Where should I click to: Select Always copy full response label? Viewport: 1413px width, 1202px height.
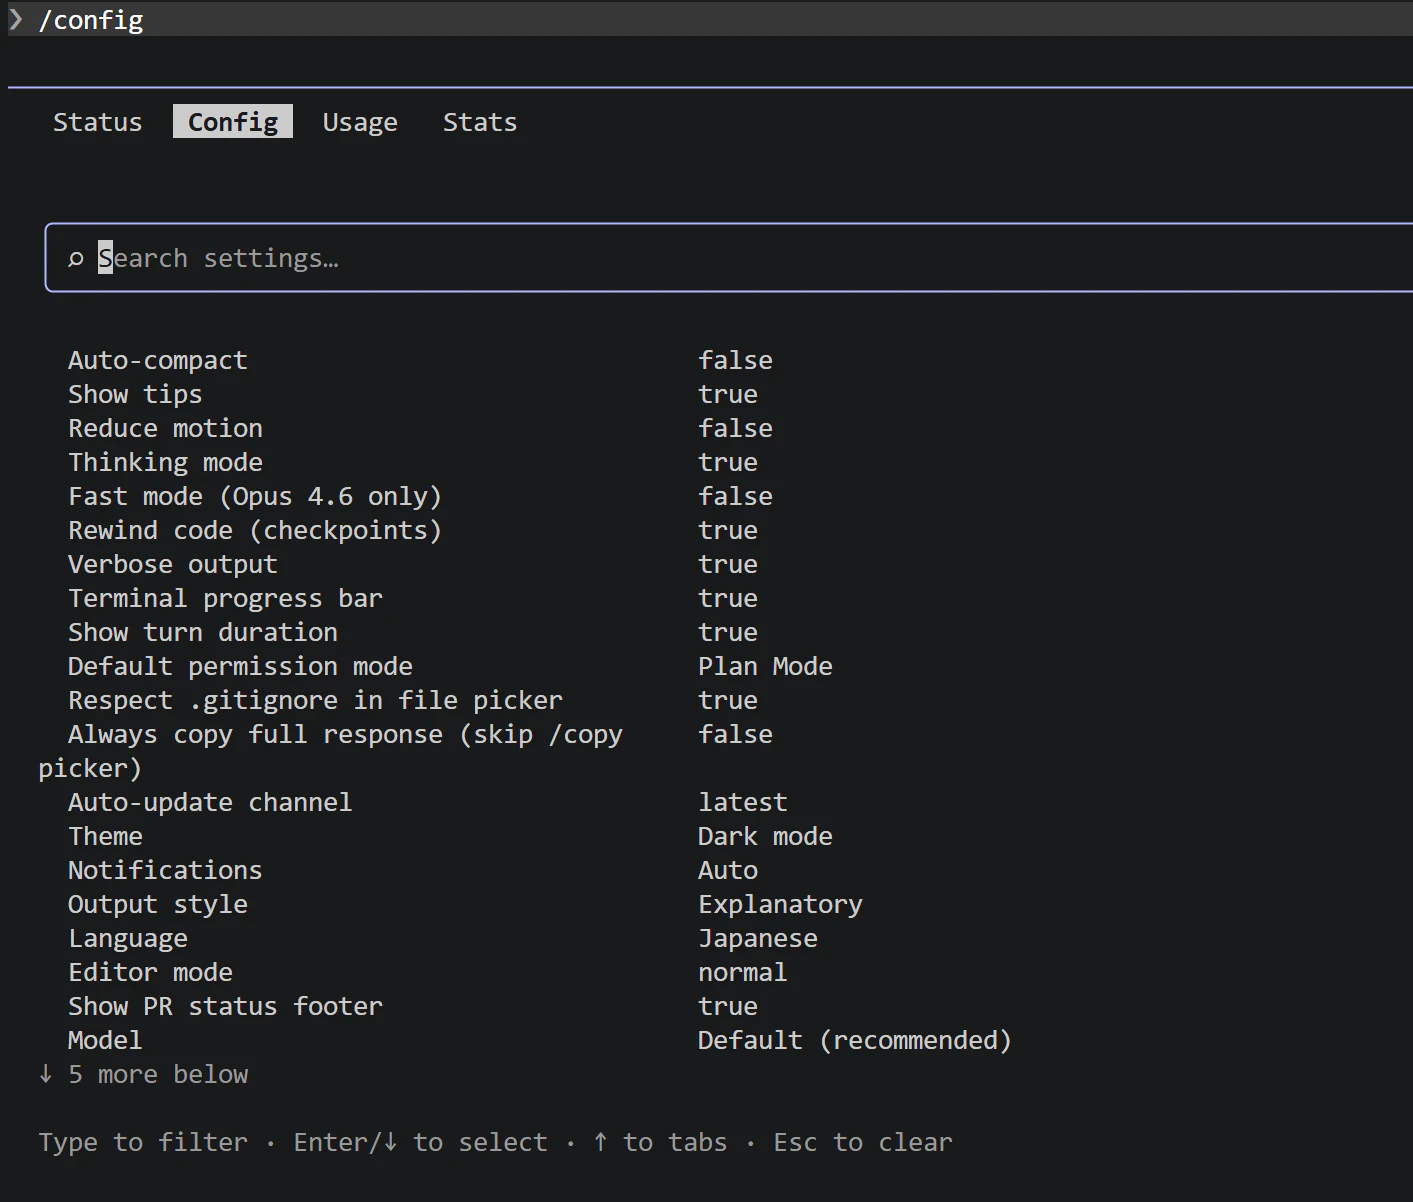(x=330, y=751)
